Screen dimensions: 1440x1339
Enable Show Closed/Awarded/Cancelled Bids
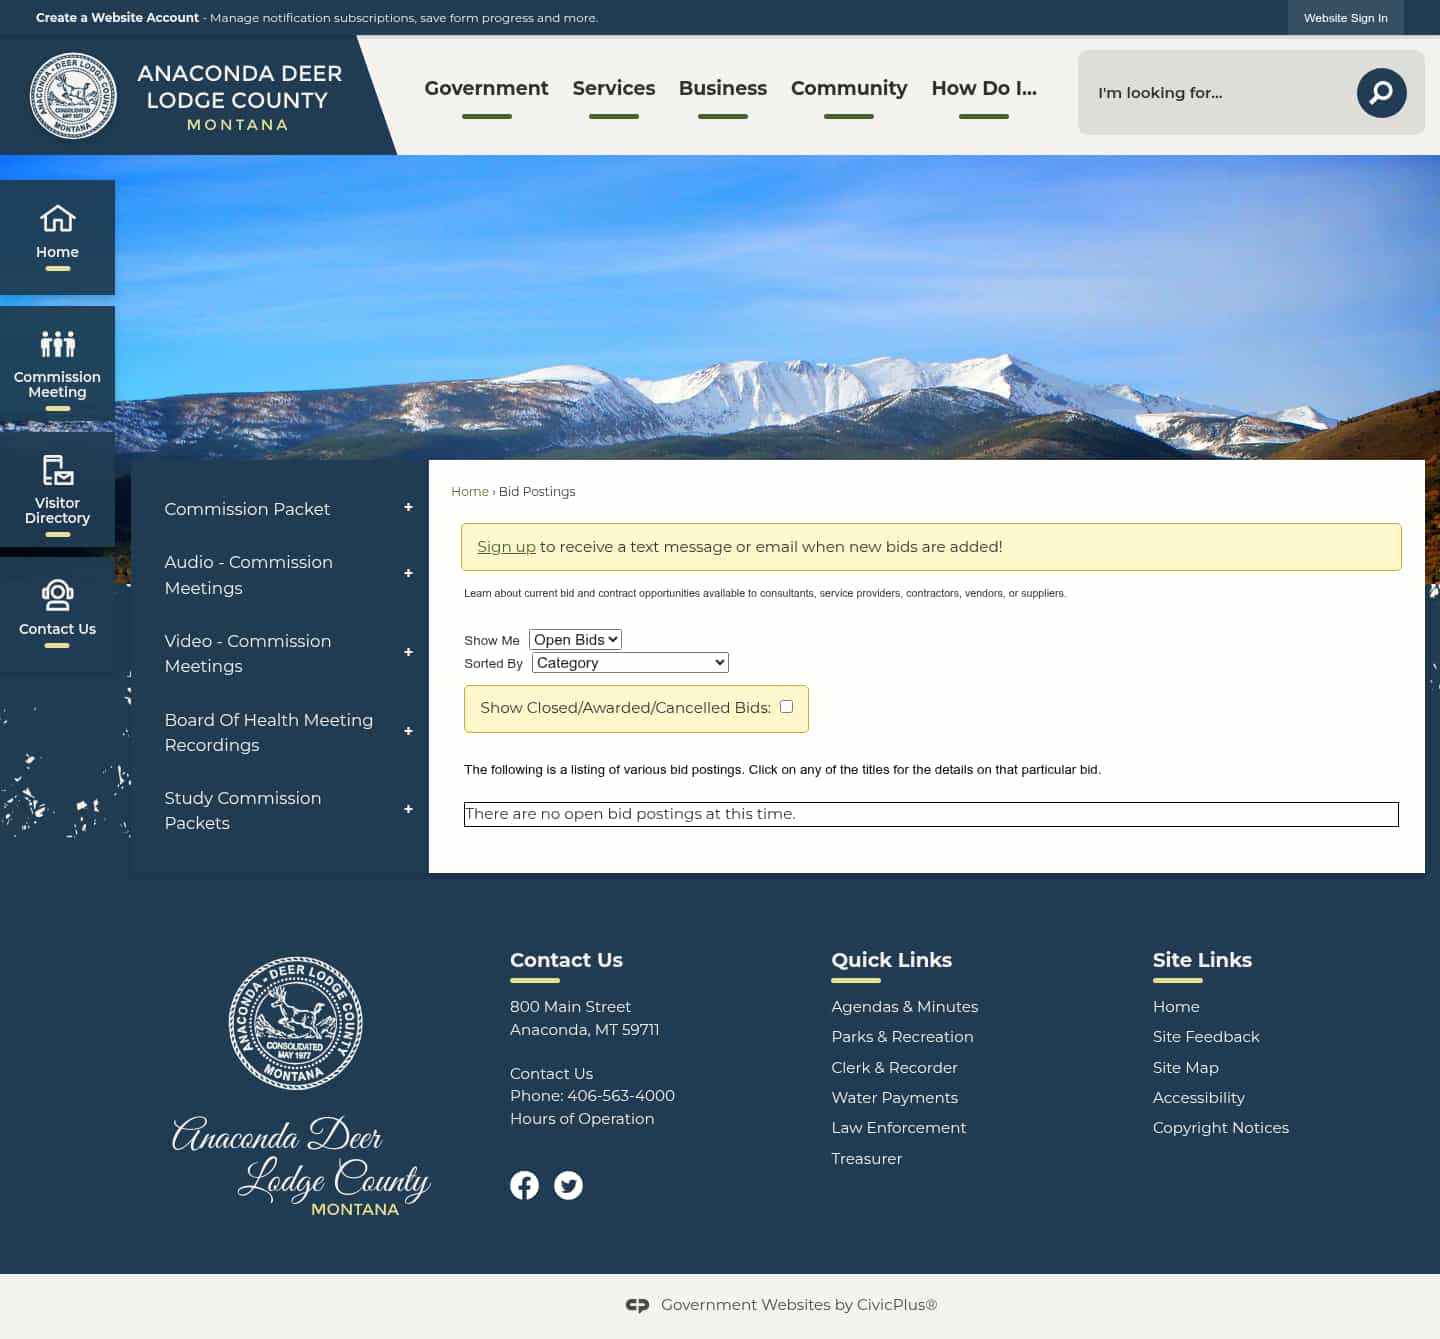point(786,706)
